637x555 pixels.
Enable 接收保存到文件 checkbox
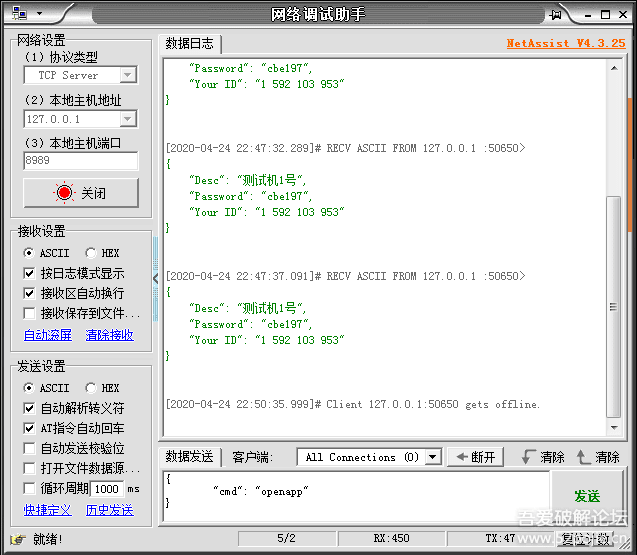click(29, 313)
